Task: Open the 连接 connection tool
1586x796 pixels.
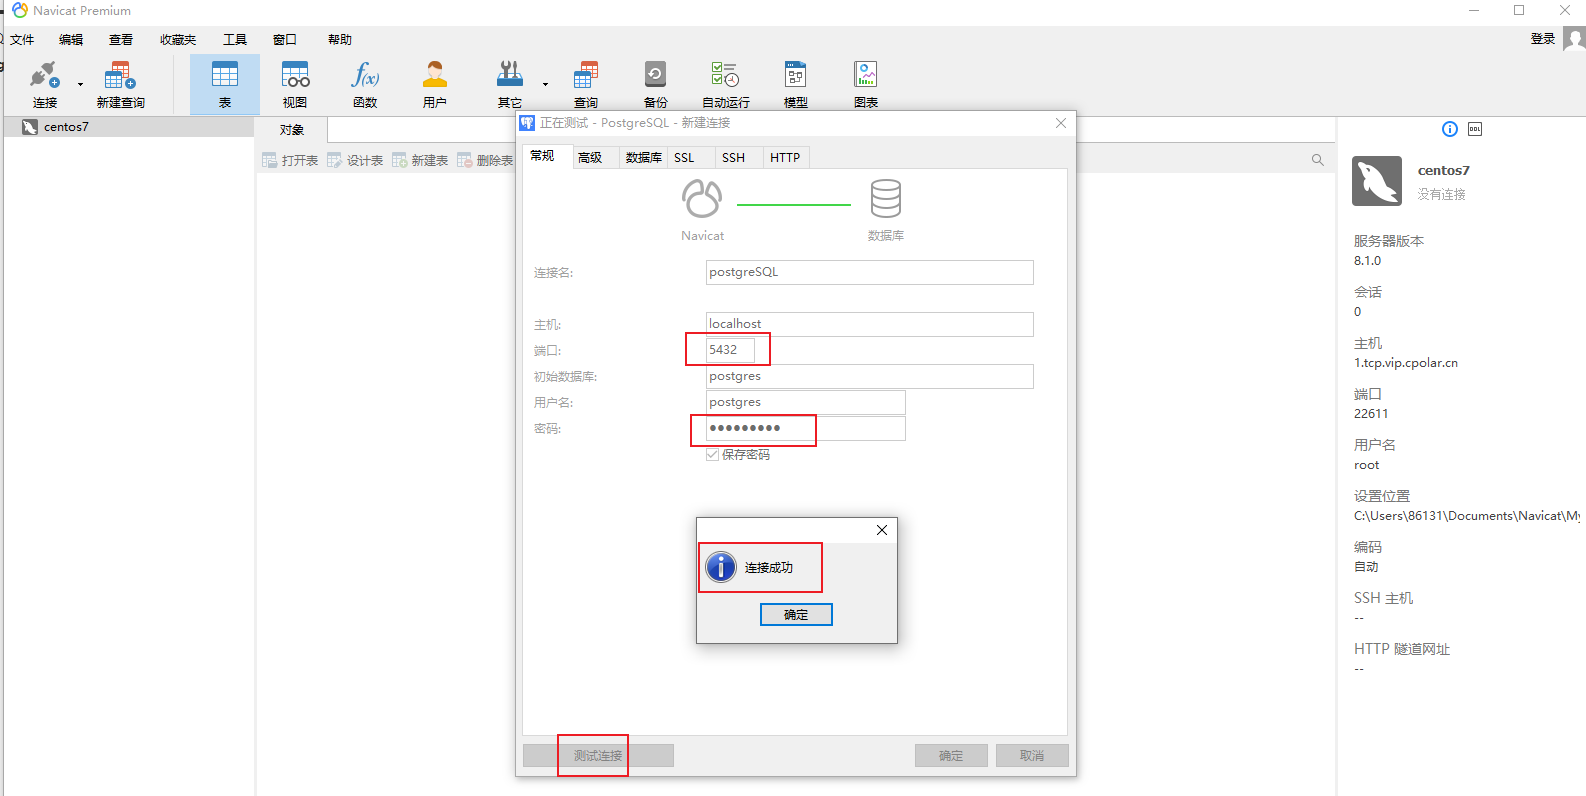Action: 45,84
